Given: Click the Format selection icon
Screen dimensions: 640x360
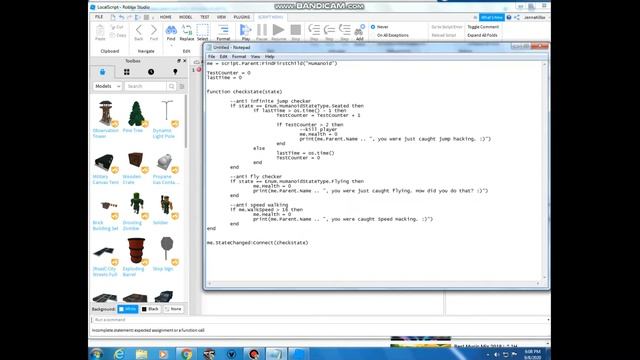Looking at the screenshot, I should 223,30.
